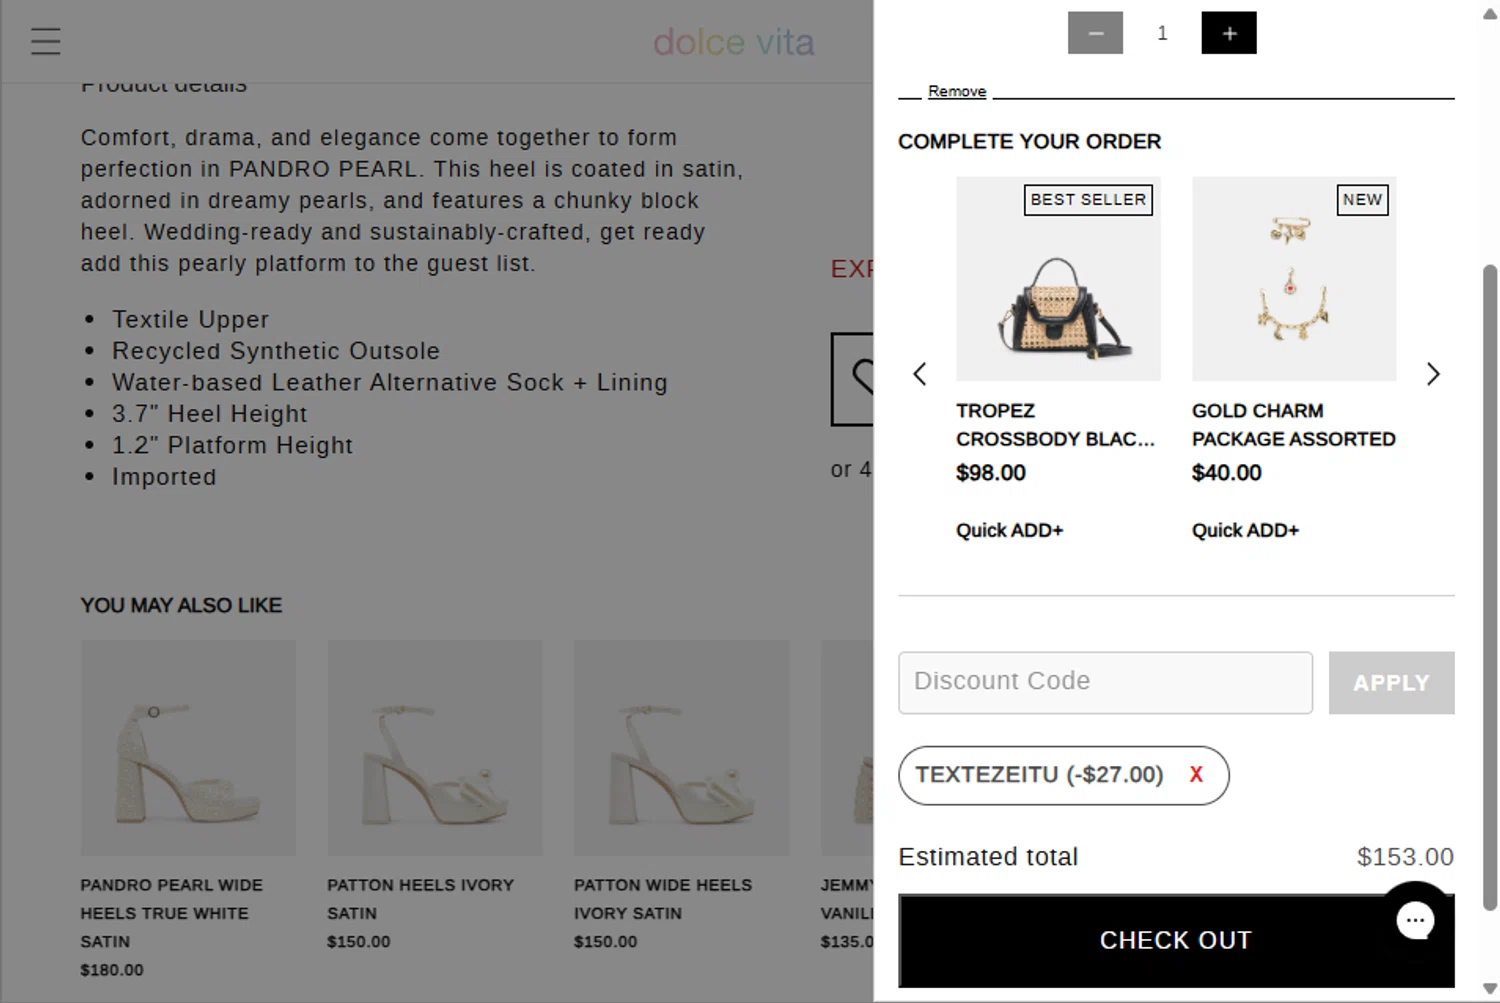Focus the Discount Code field

tap(1105, 683)
